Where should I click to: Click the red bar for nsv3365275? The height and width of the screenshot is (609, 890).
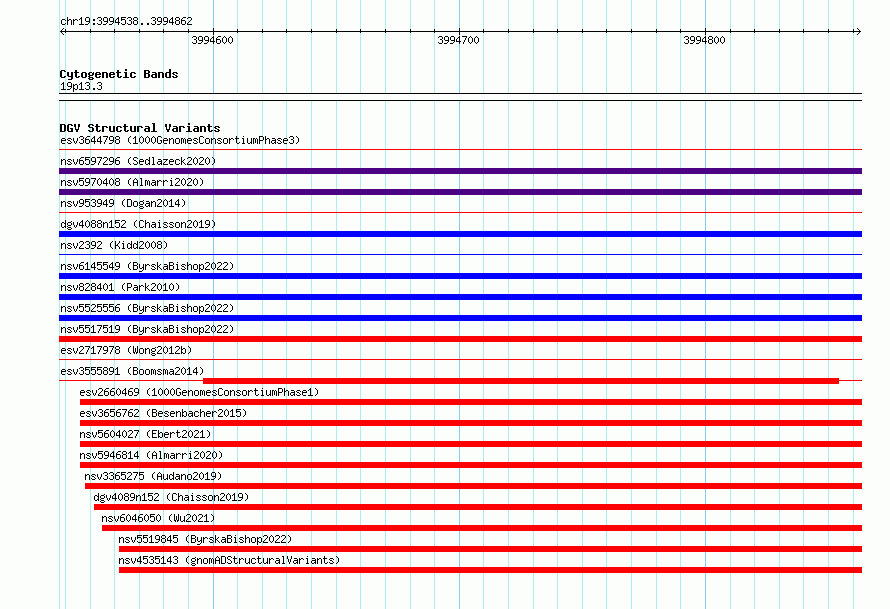(x=473, y=486)
